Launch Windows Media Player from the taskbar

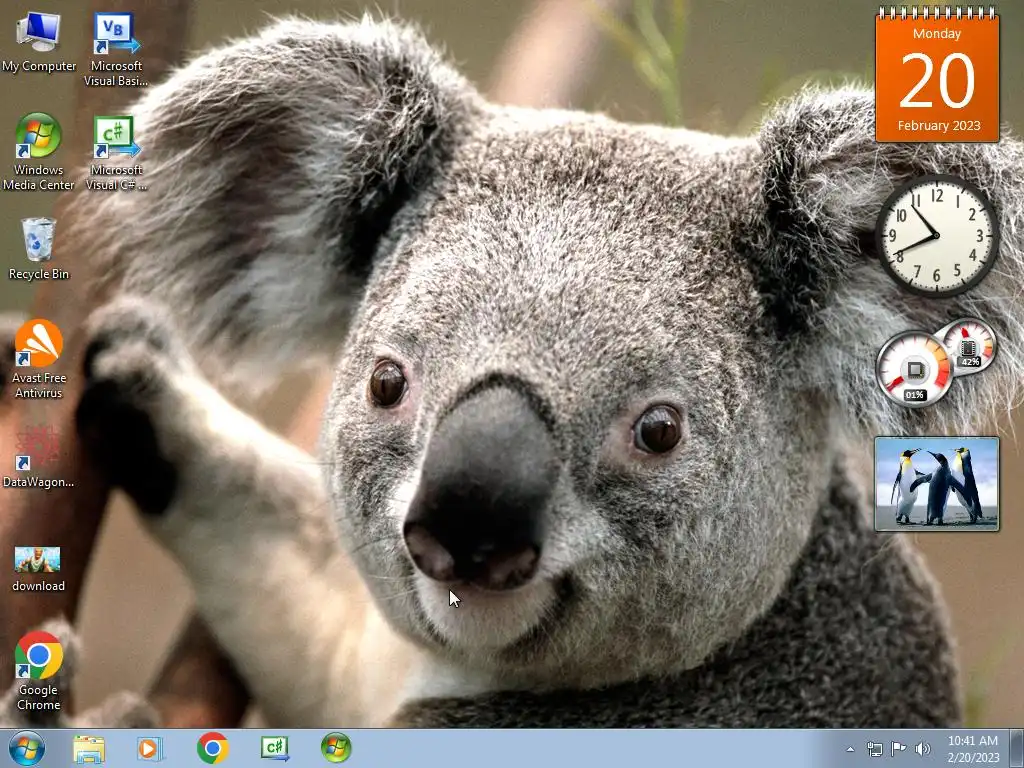pos(150,749)
